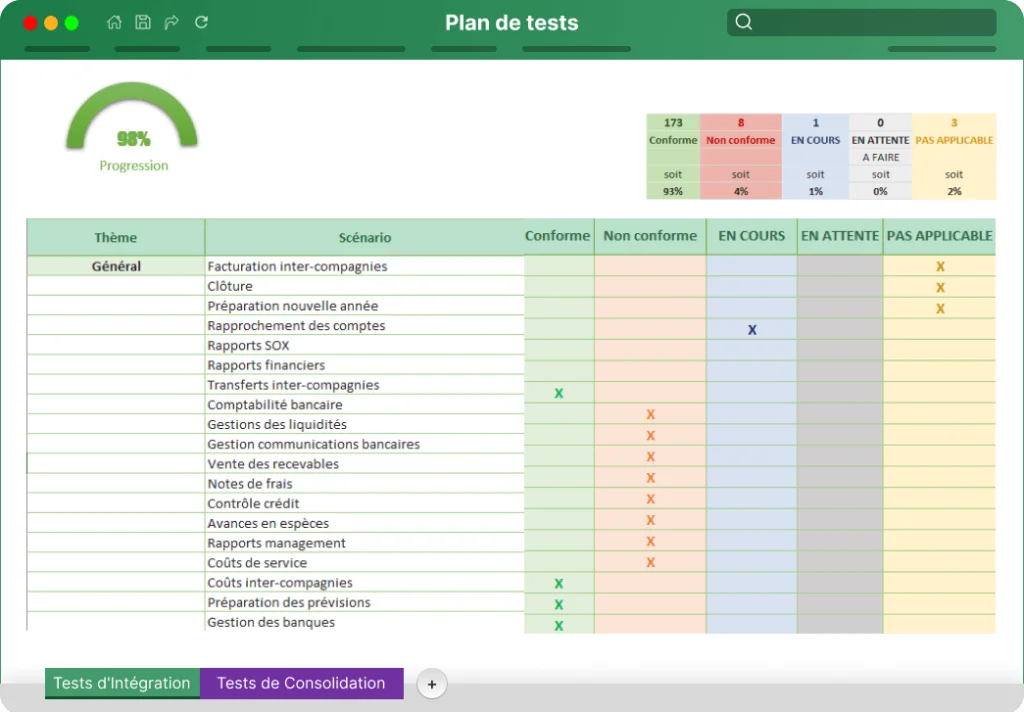Open the Tests de Consolidation tab
The image size is (1024, 712).
coord(301,683)
